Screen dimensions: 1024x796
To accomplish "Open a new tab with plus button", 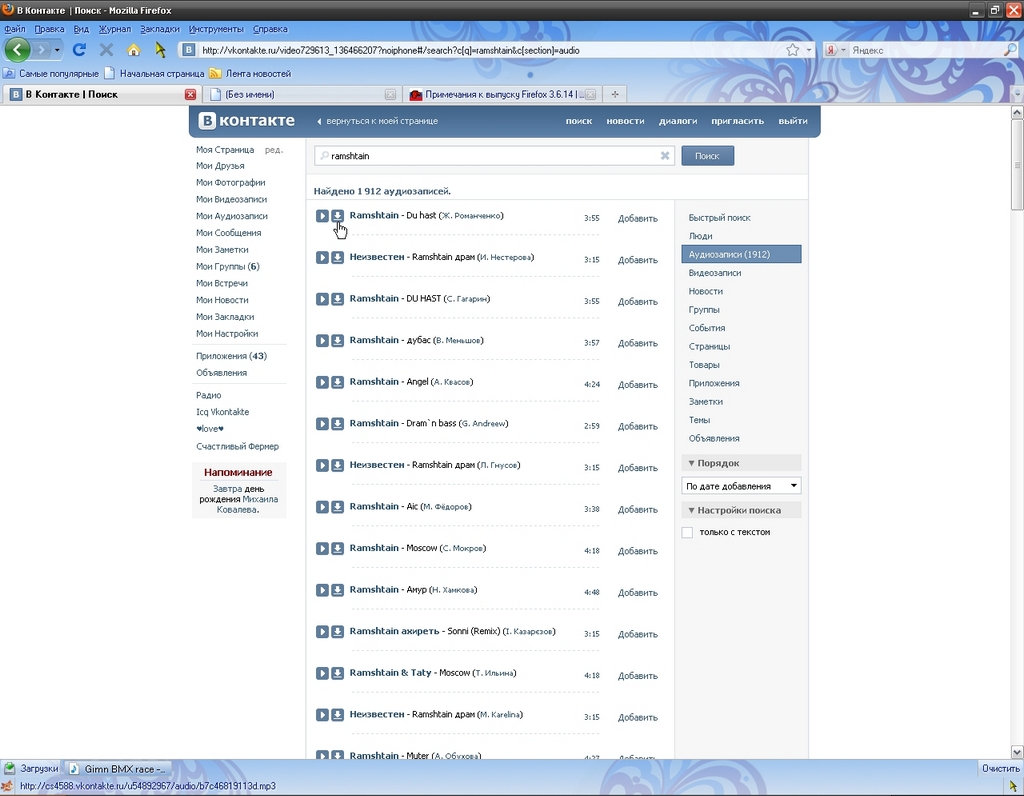I will (x=615, y=94).
